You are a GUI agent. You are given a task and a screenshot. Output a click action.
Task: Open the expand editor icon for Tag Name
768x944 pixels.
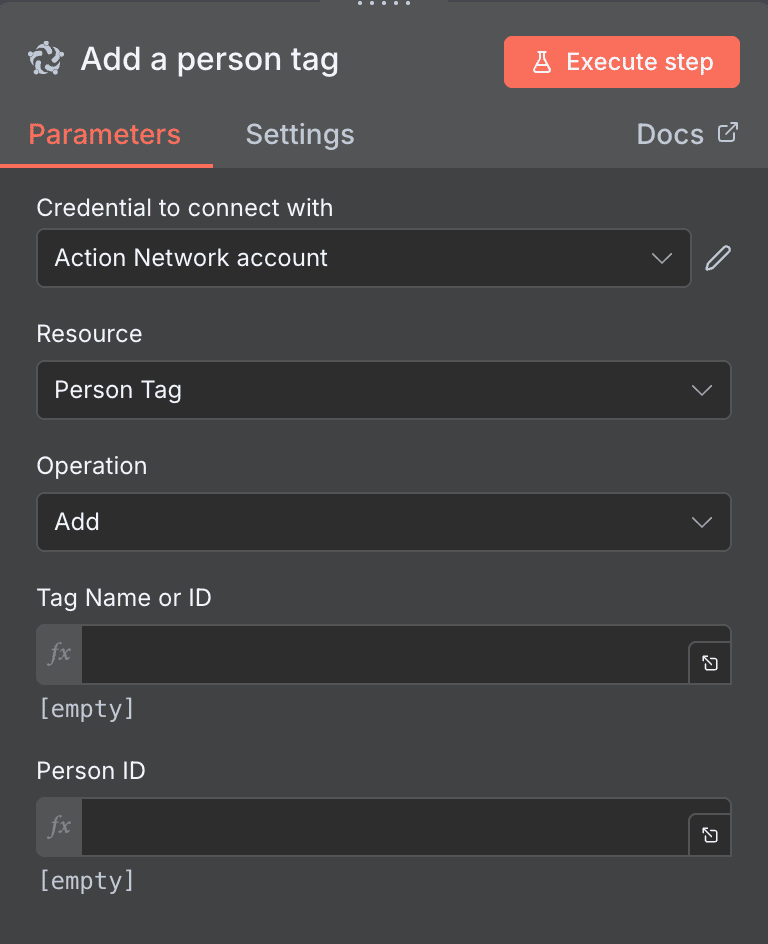[709, 662]
